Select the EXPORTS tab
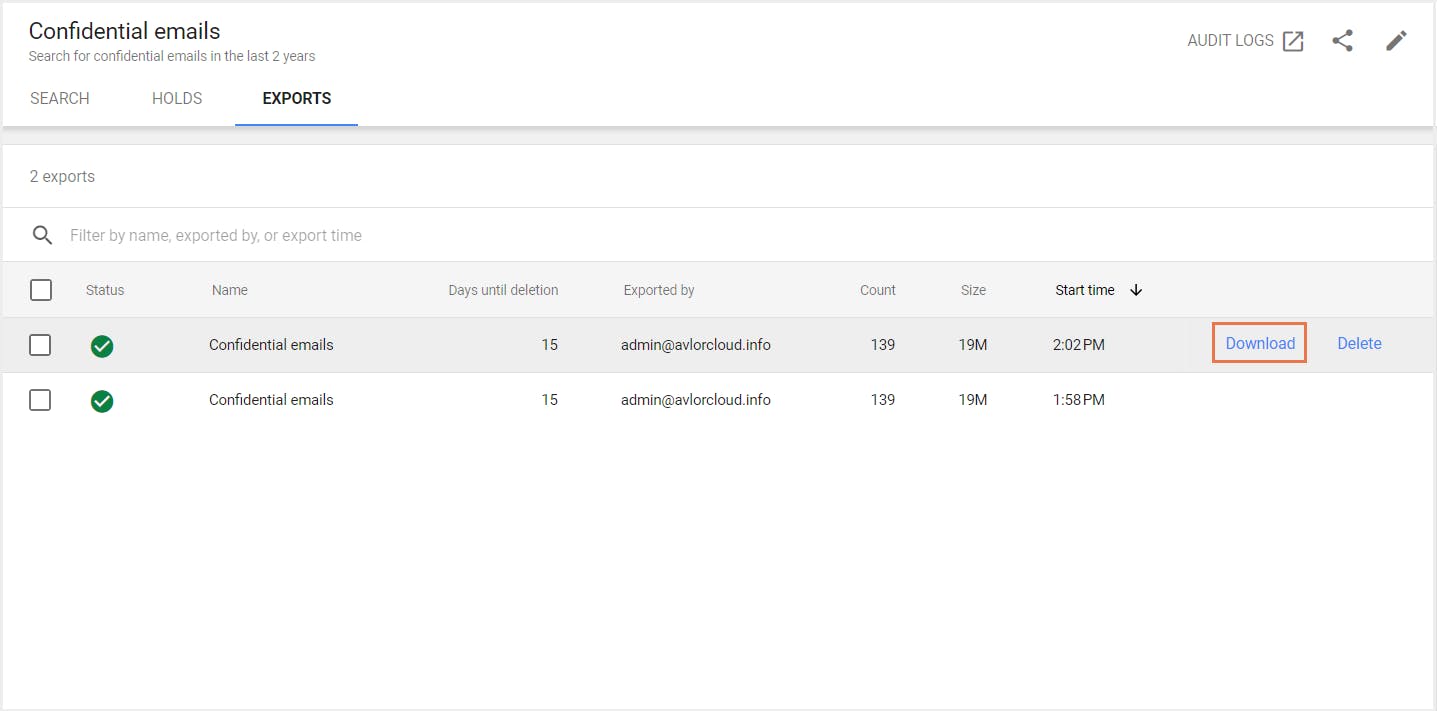 tap(297, 98)
